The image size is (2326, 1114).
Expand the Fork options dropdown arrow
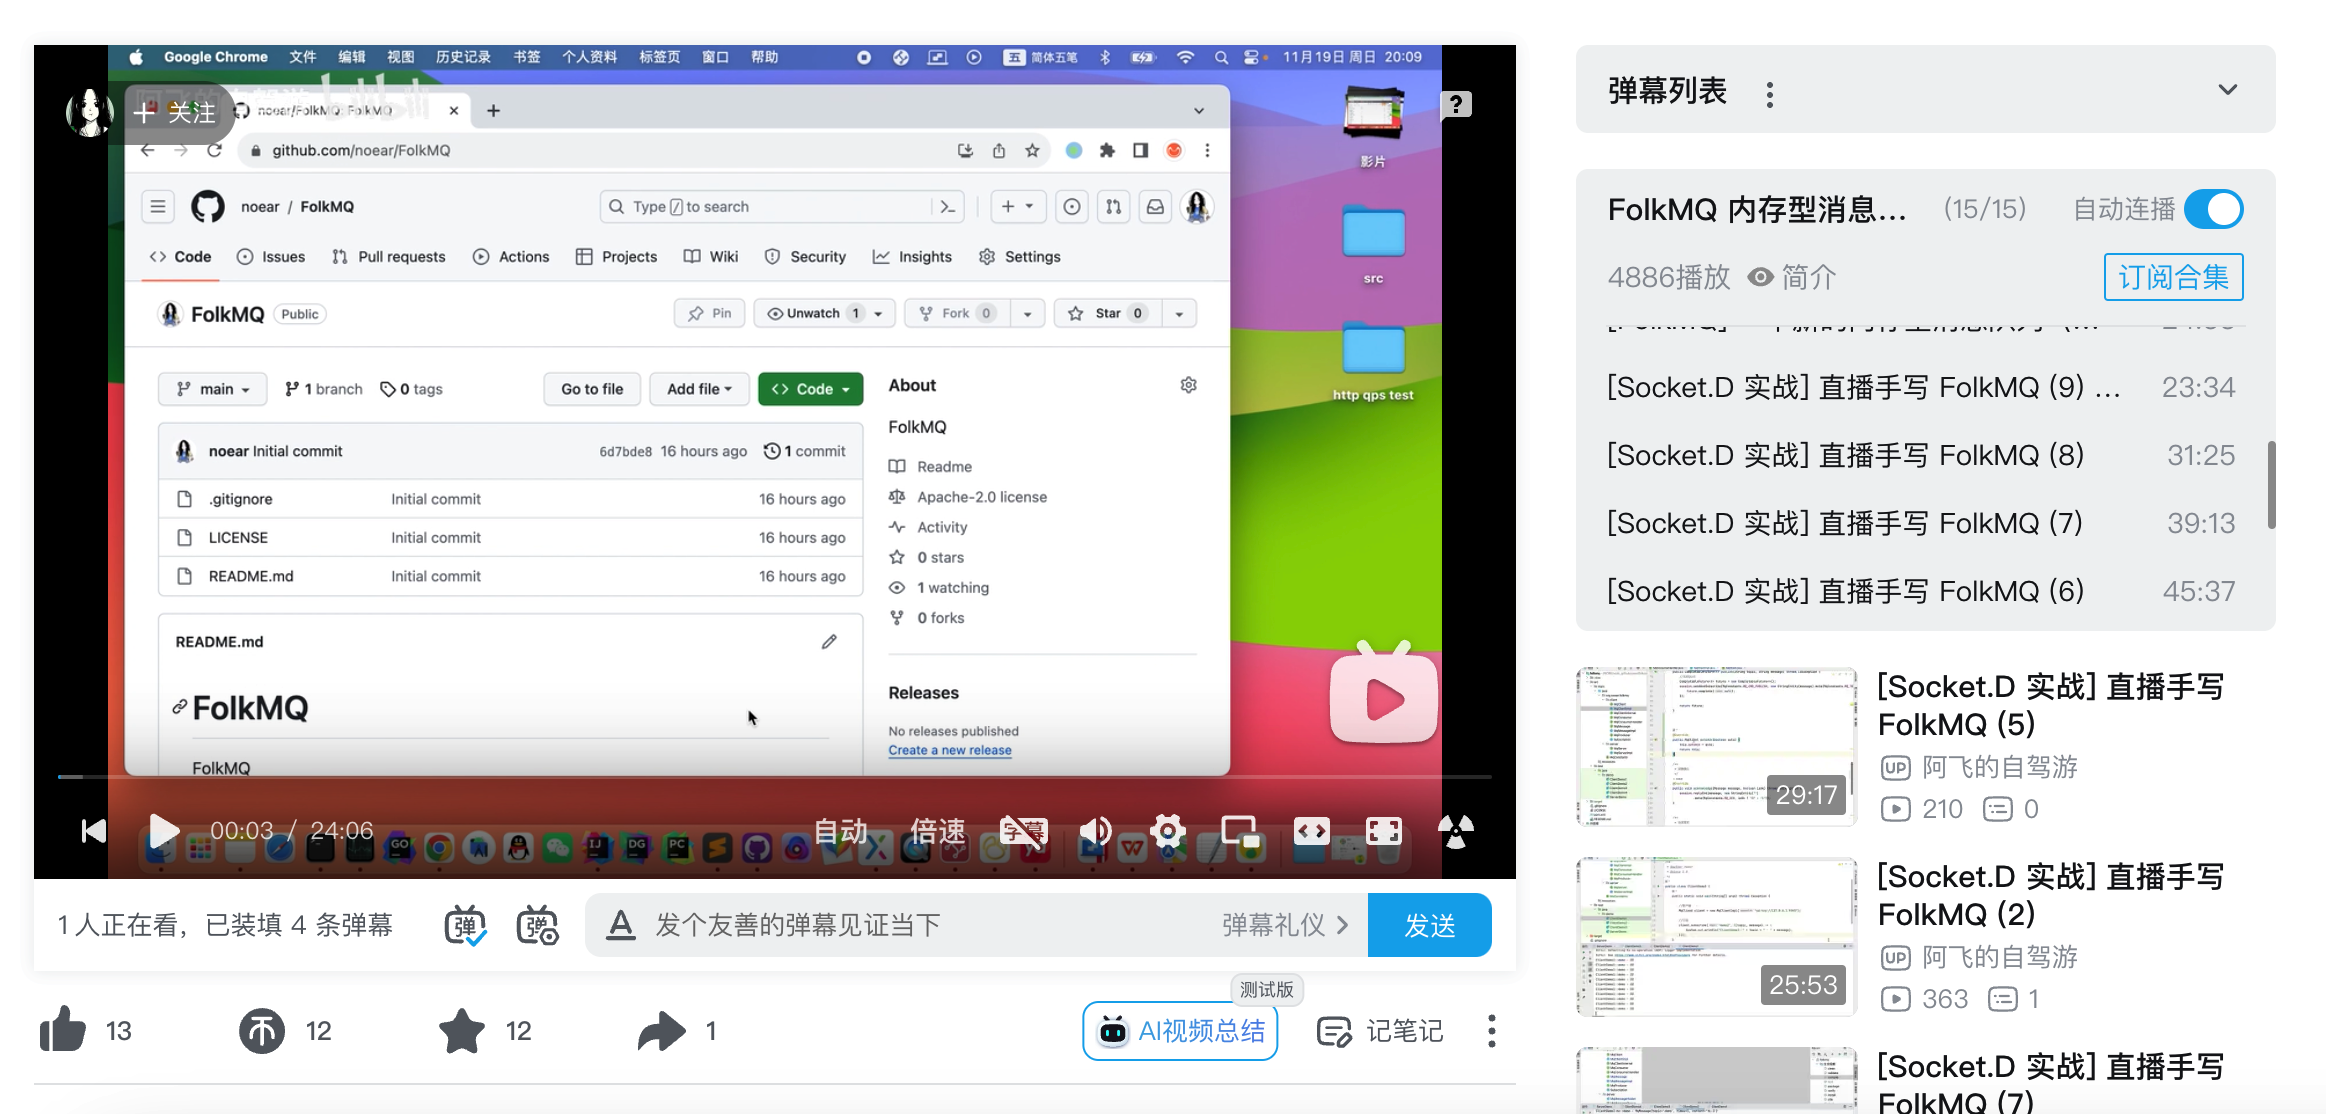coord(1027,313)
